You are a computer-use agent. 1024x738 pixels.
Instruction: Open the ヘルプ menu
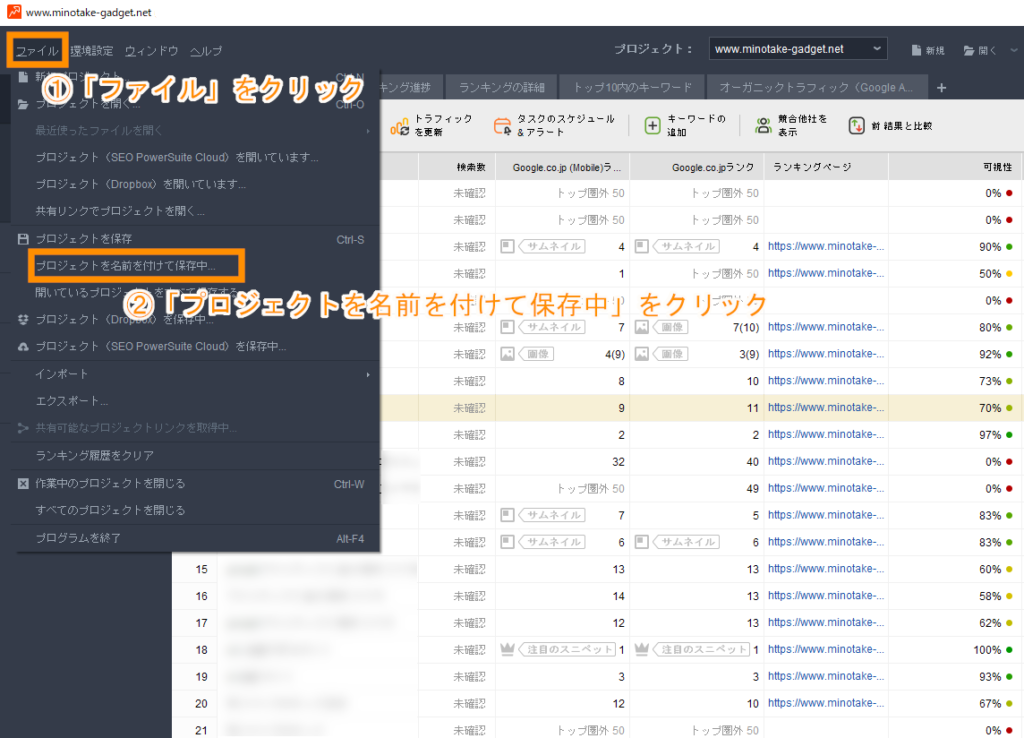tap(206, 51)
